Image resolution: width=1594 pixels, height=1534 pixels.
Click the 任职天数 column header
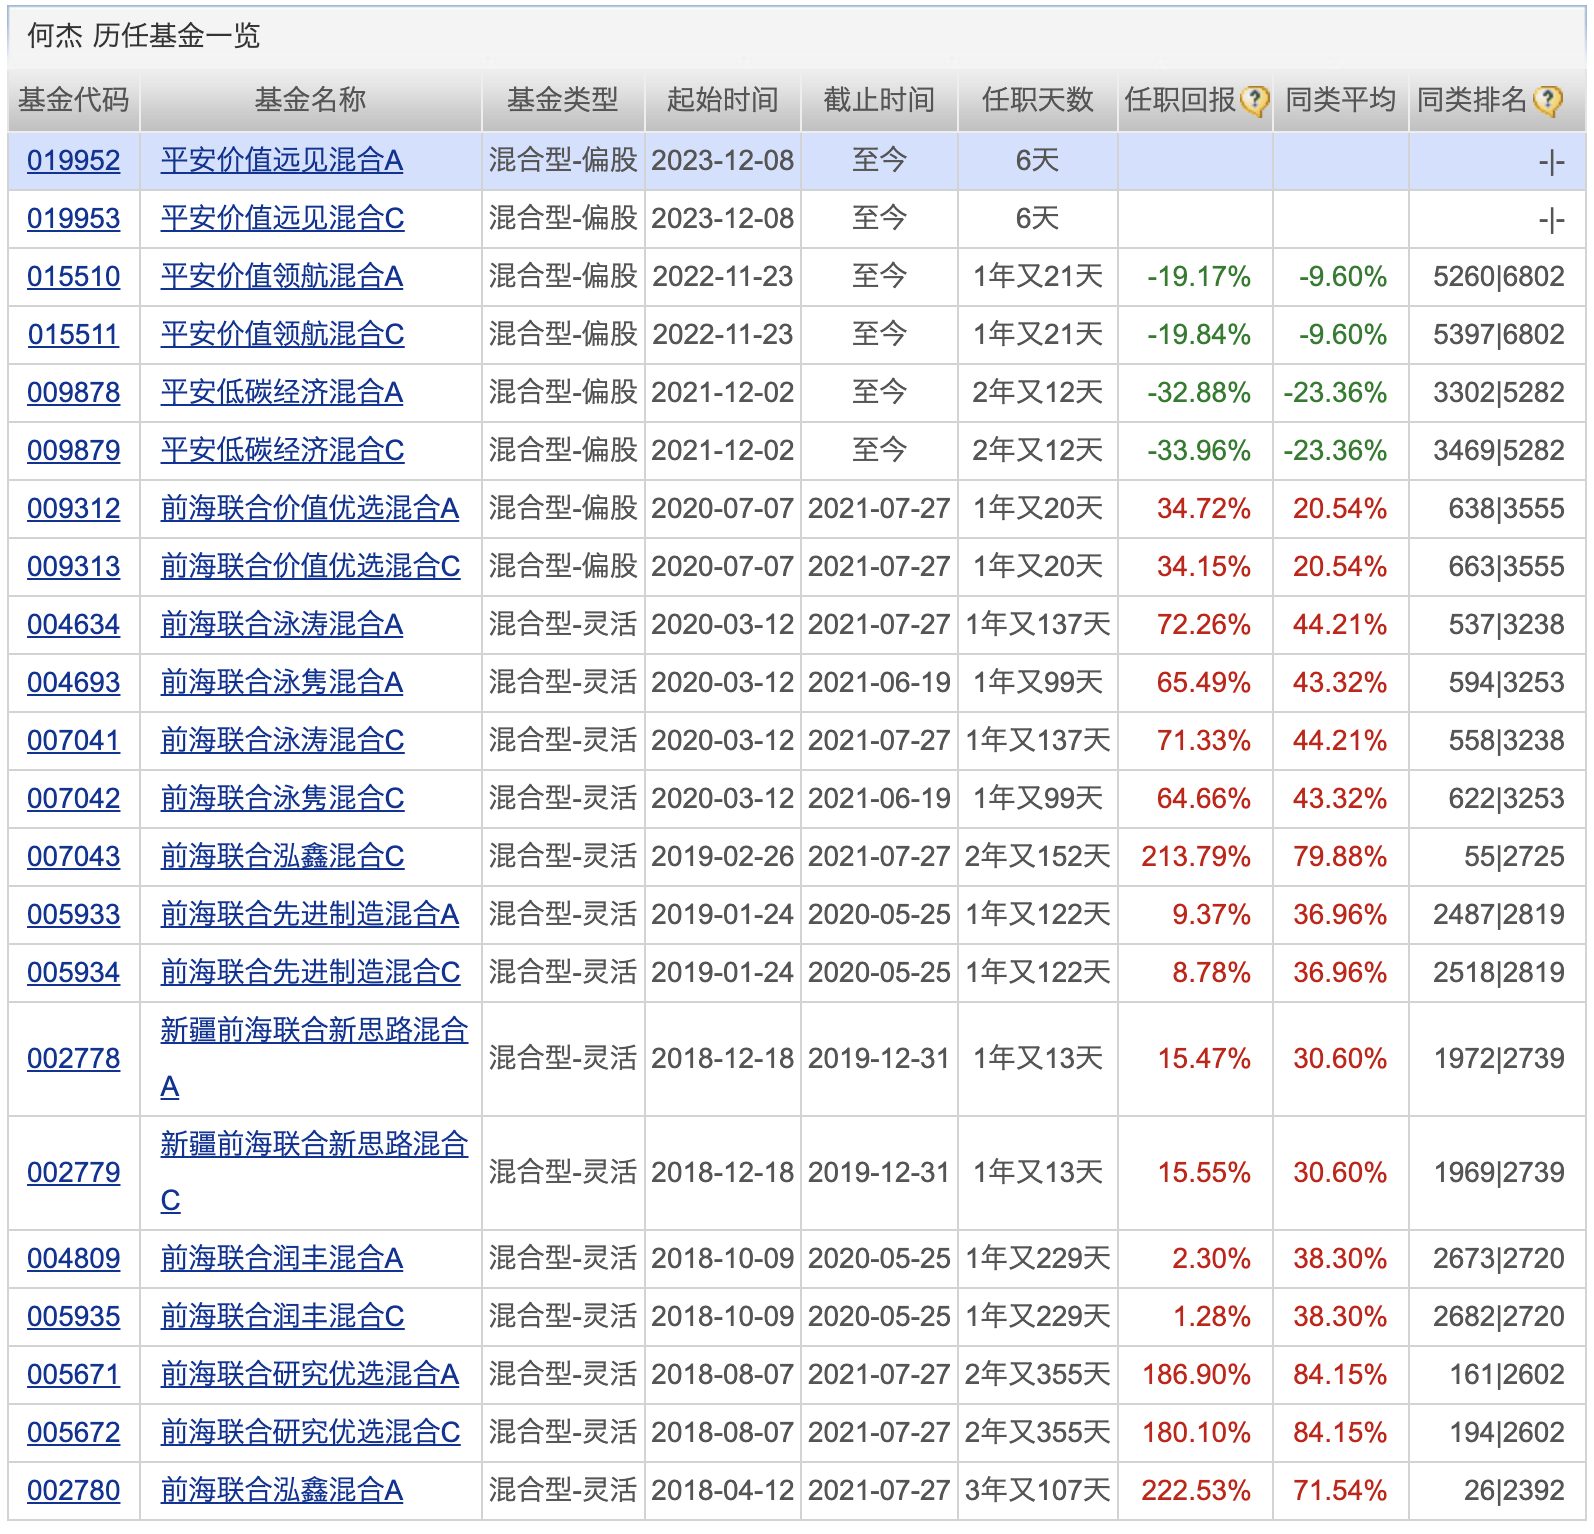point(1038,100)
